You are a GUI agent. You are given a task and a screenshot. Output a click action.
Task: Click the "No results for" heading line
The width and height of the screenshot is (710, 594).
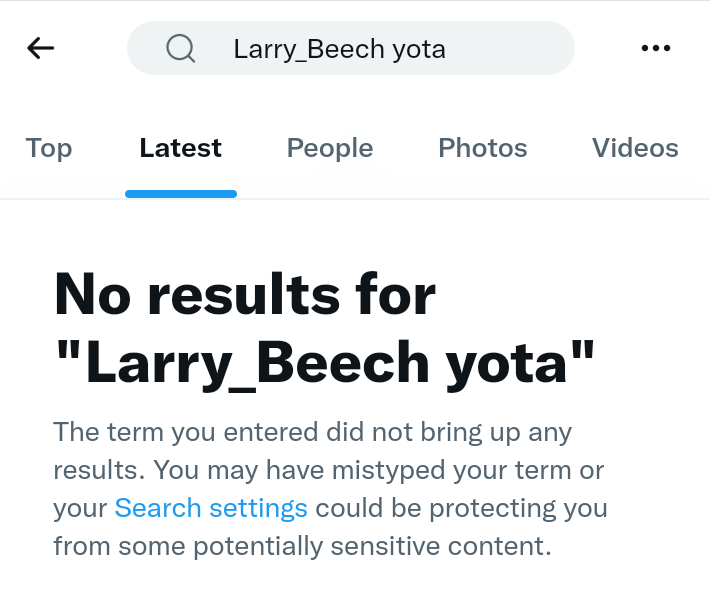click(245, 295)
